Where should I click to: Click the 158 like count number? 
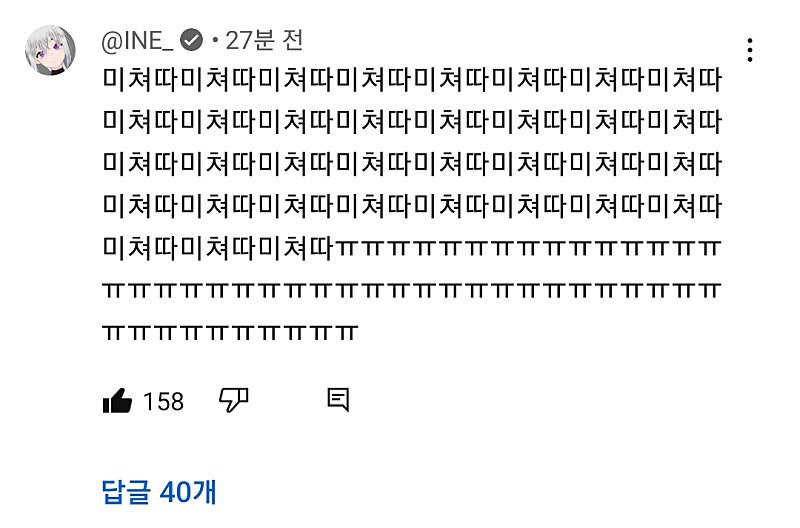[x=164, y=402]
